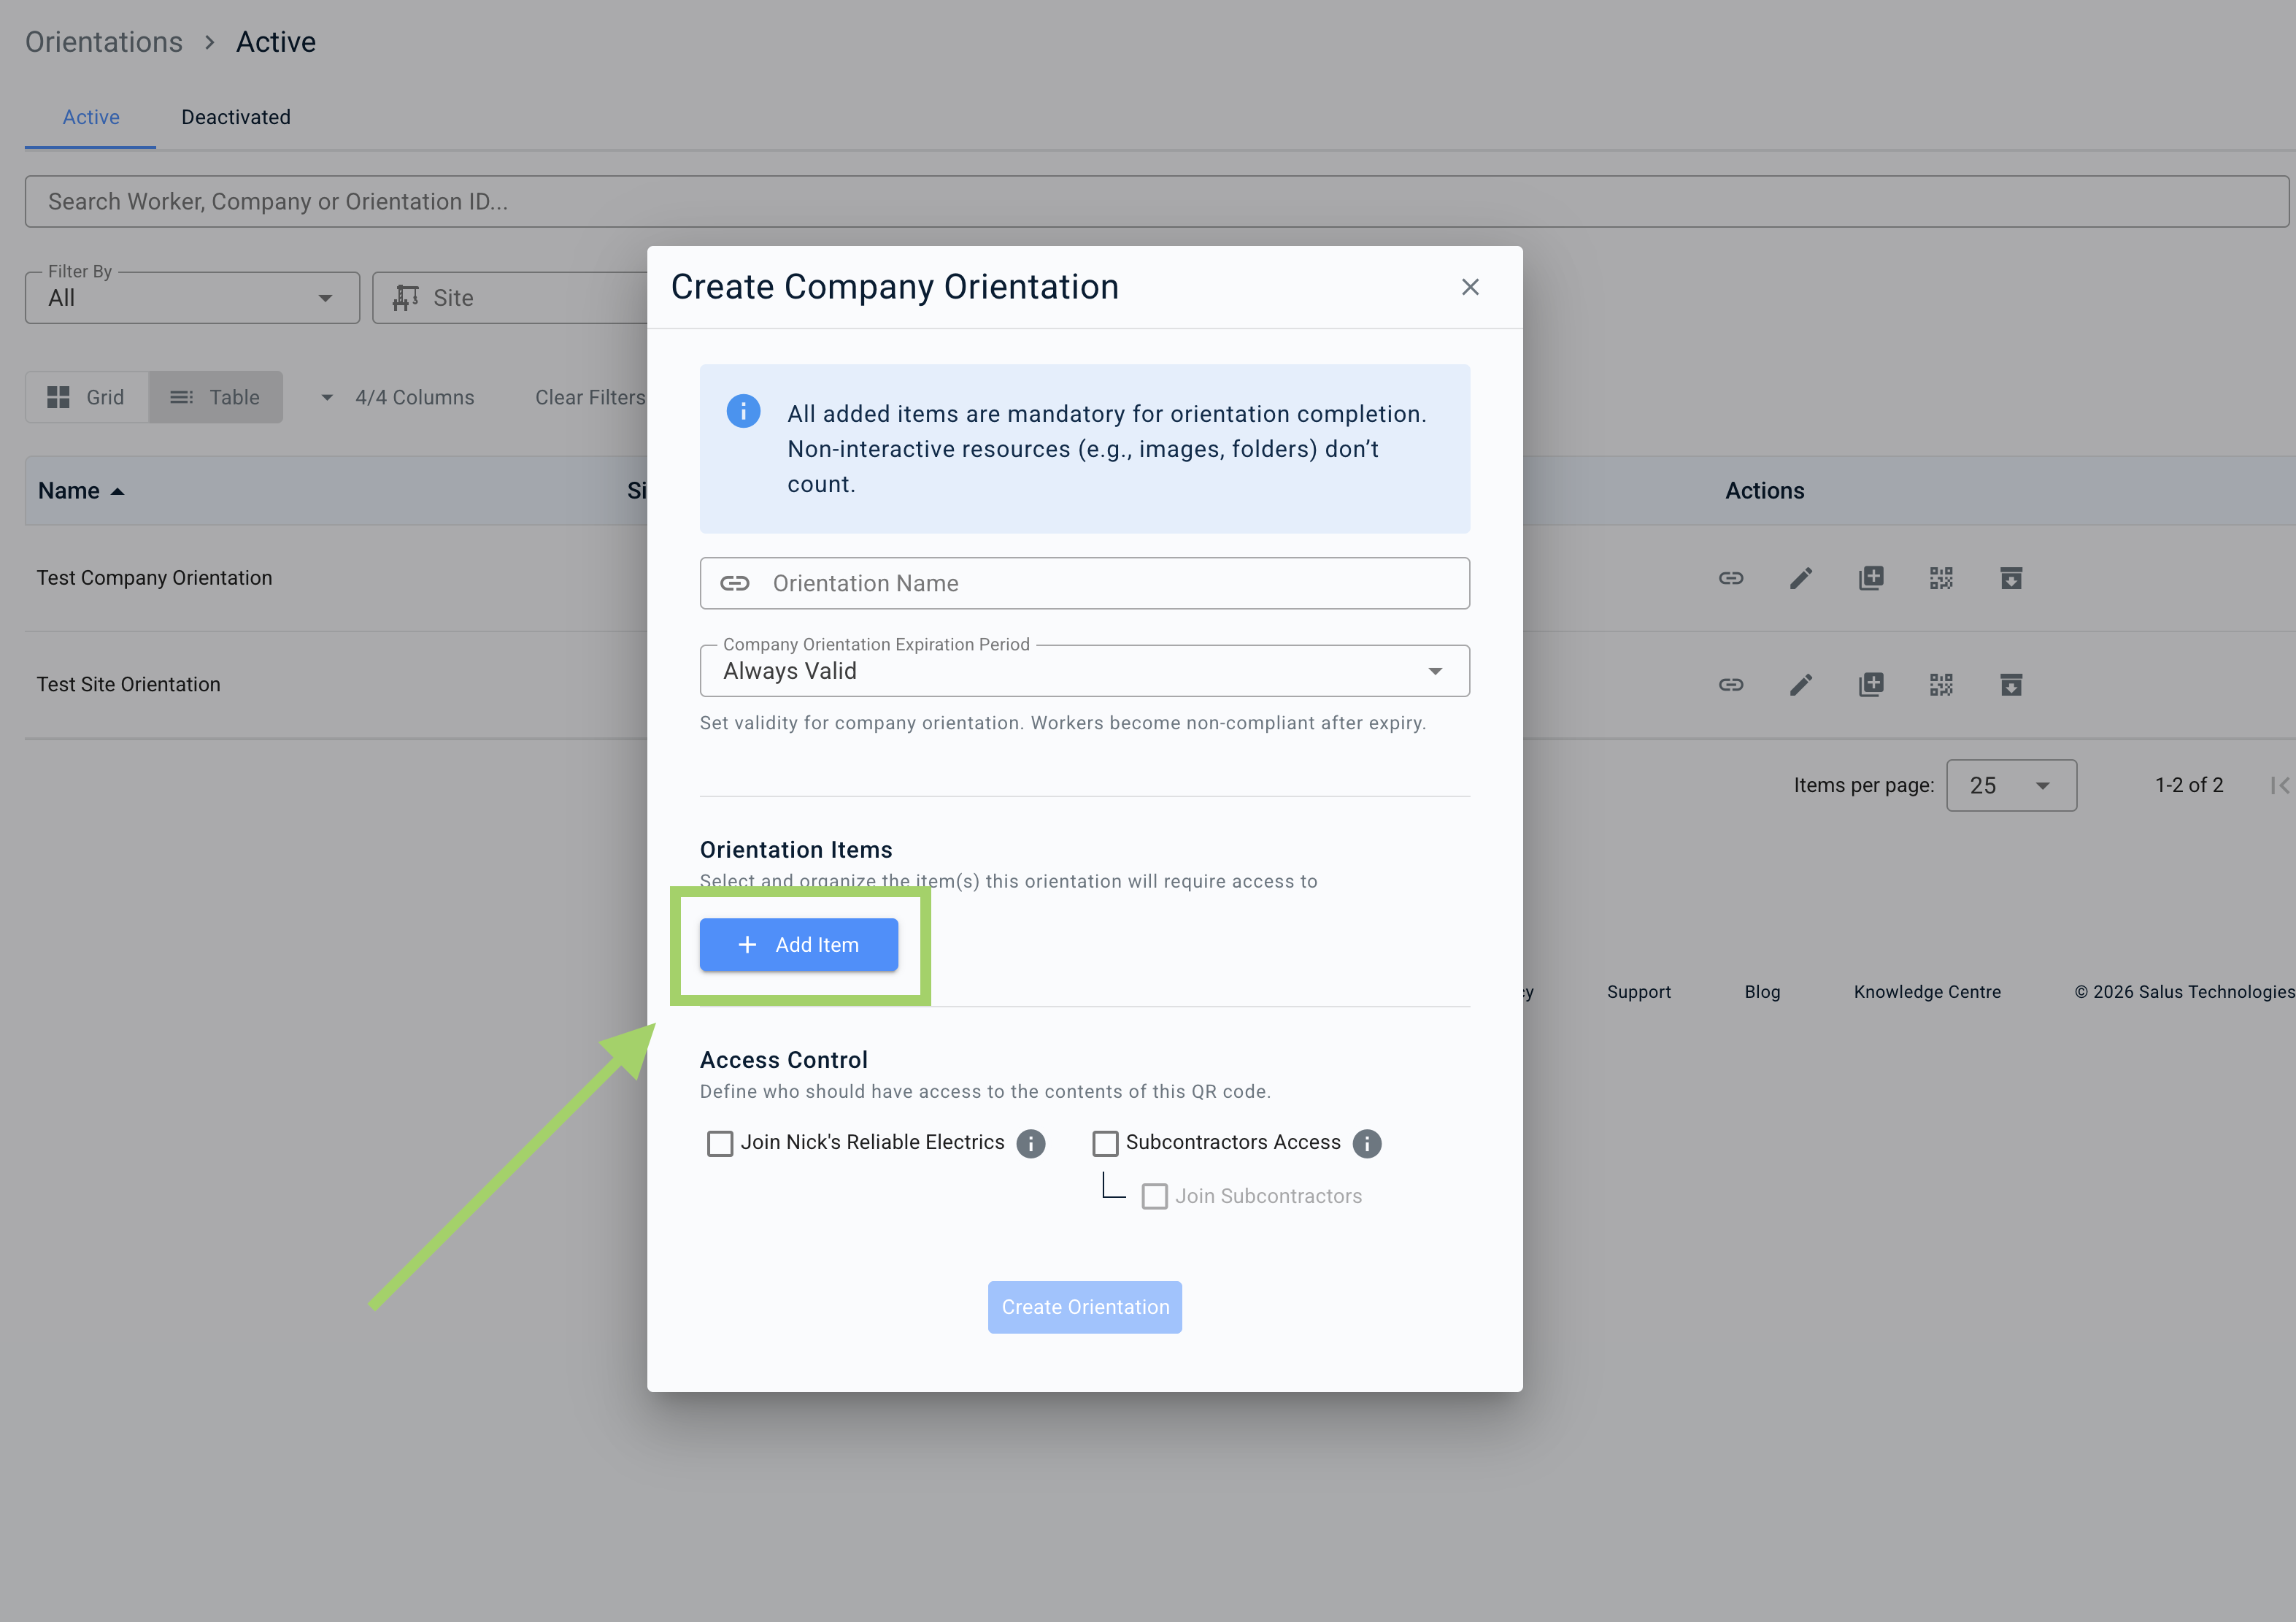This screenshot has height=1622, width=2296.
Task: Open the Knowledge Centre footer link
Action: [x=1926, y=992]
